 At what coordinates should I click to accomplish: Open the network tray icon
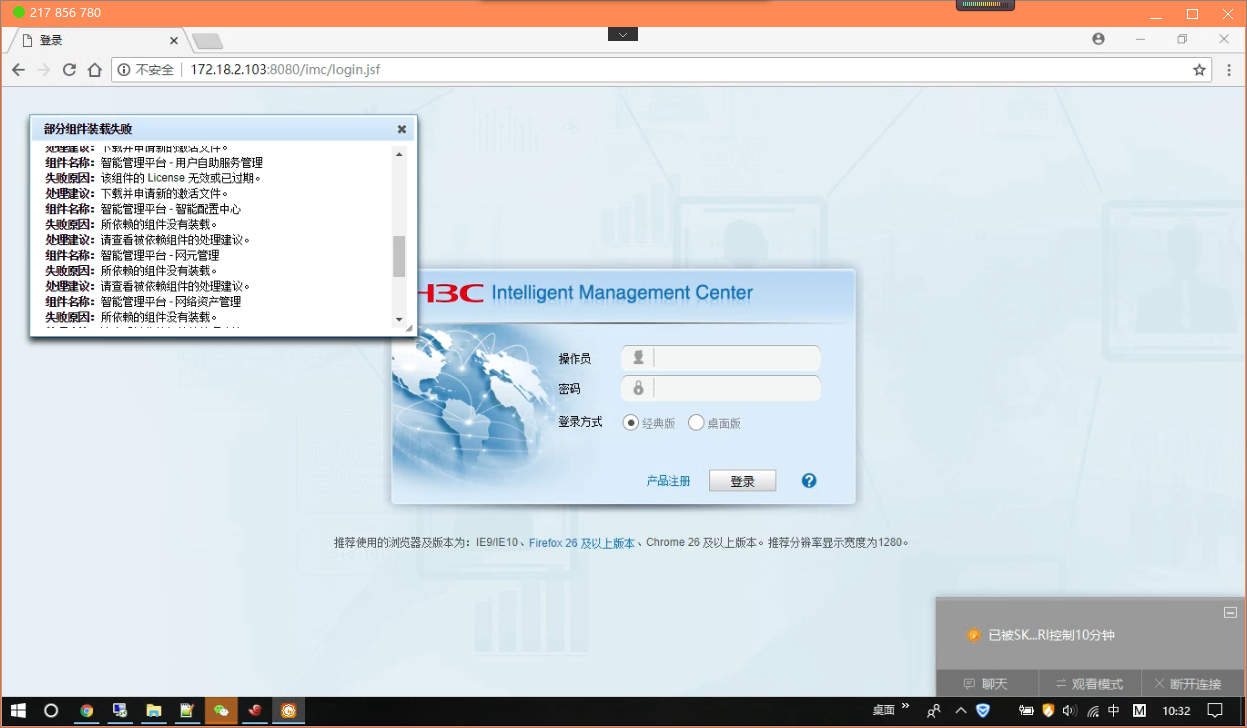pos(1092,711)
